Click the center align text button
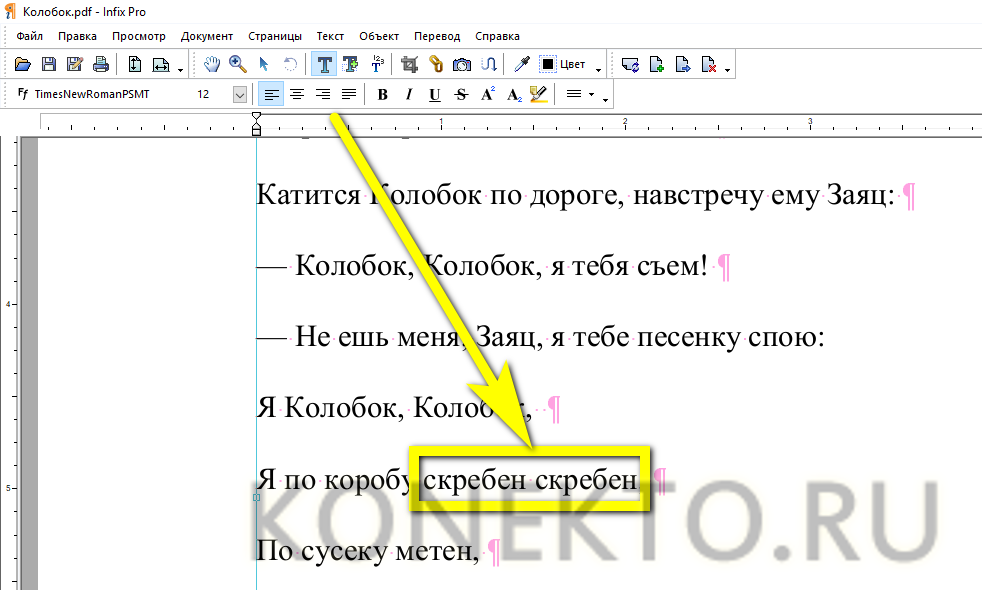This screenshot has width=982, height=590. pyautogui.click(x=297, y=95)
